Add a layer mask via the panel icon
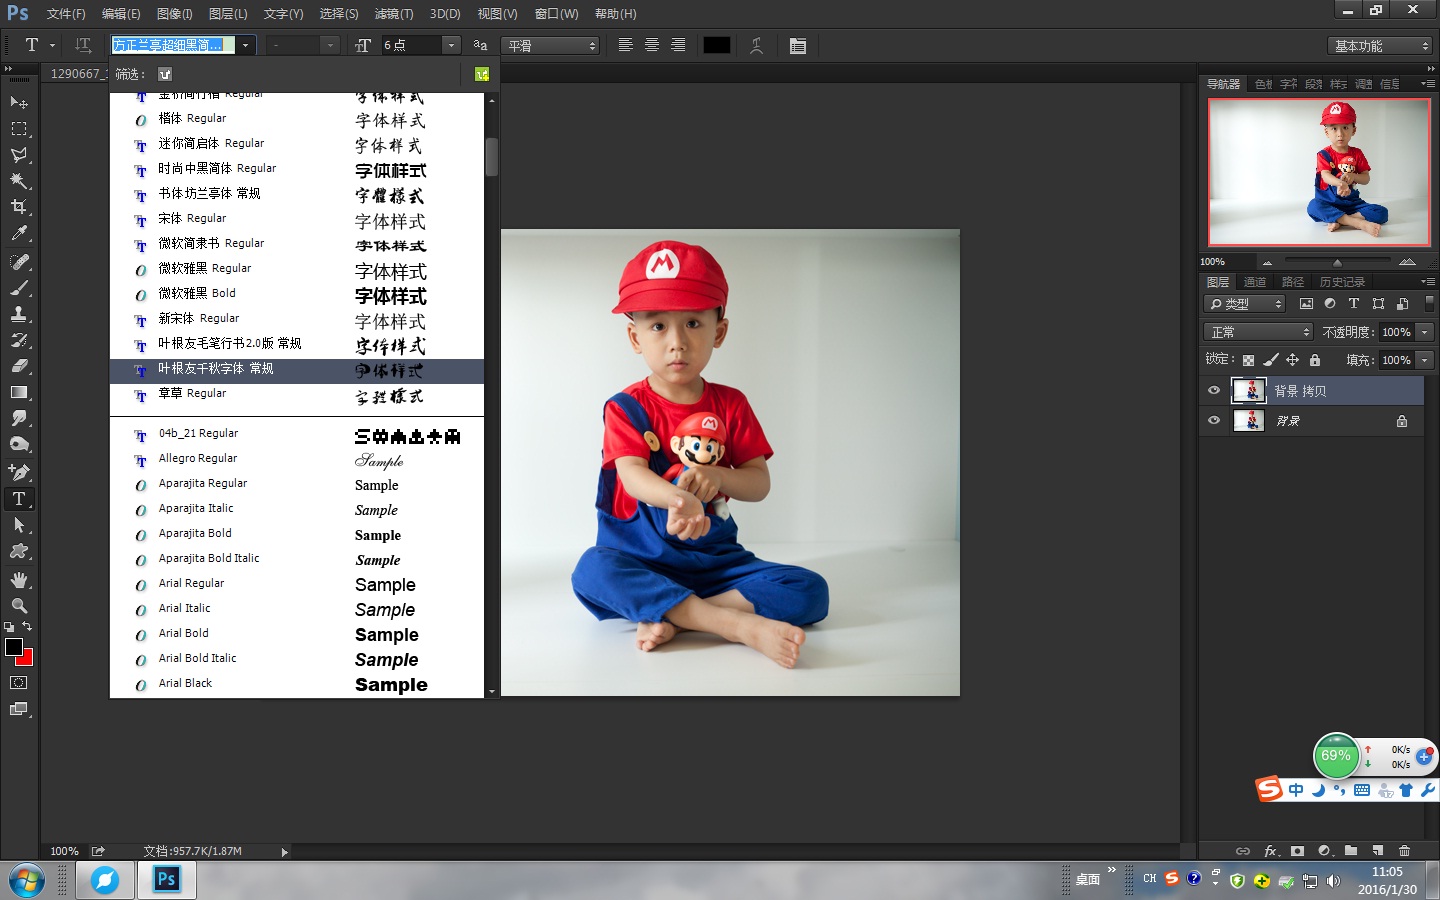This screenshot has height=900, width=1440. 1297,851
